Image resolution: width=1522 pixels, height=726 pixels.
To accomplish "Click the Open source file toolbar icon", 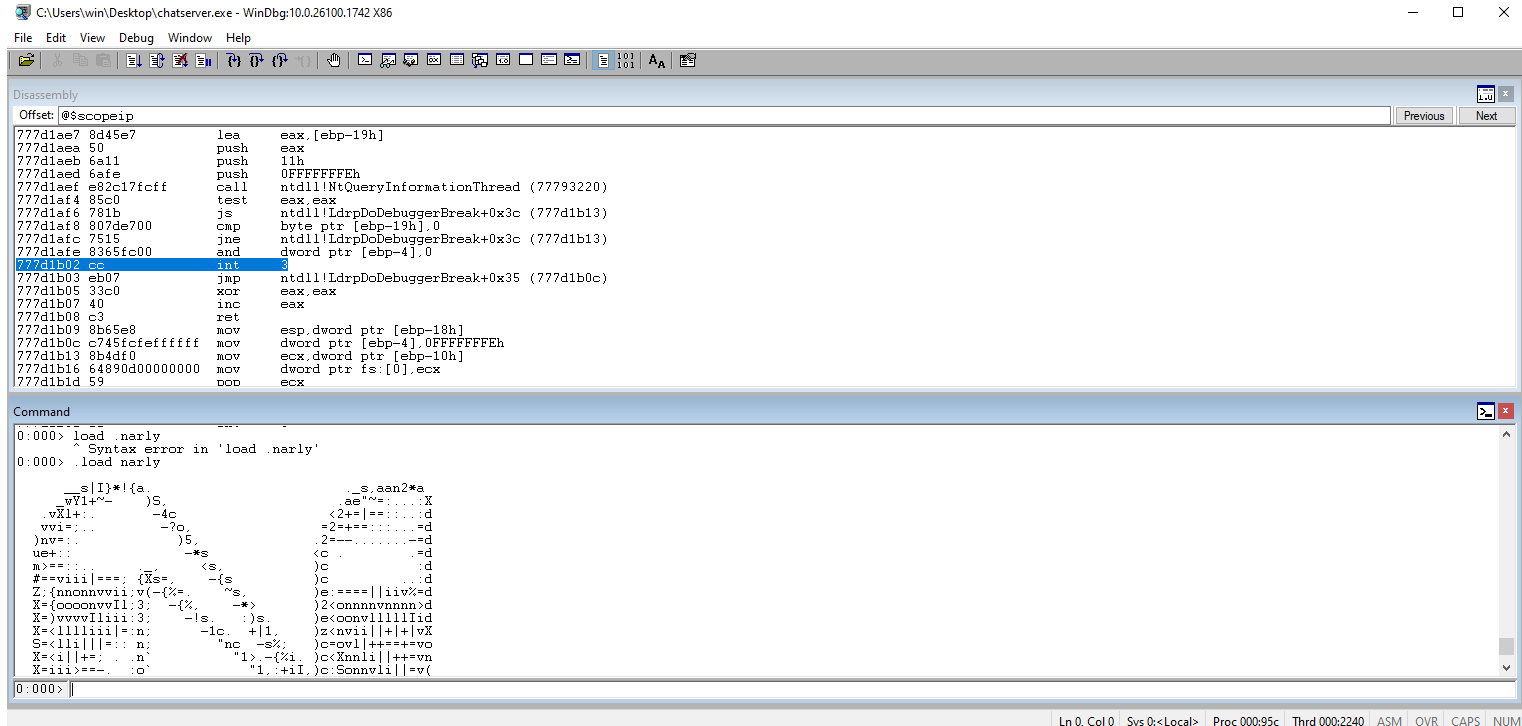I will (26, 61).
